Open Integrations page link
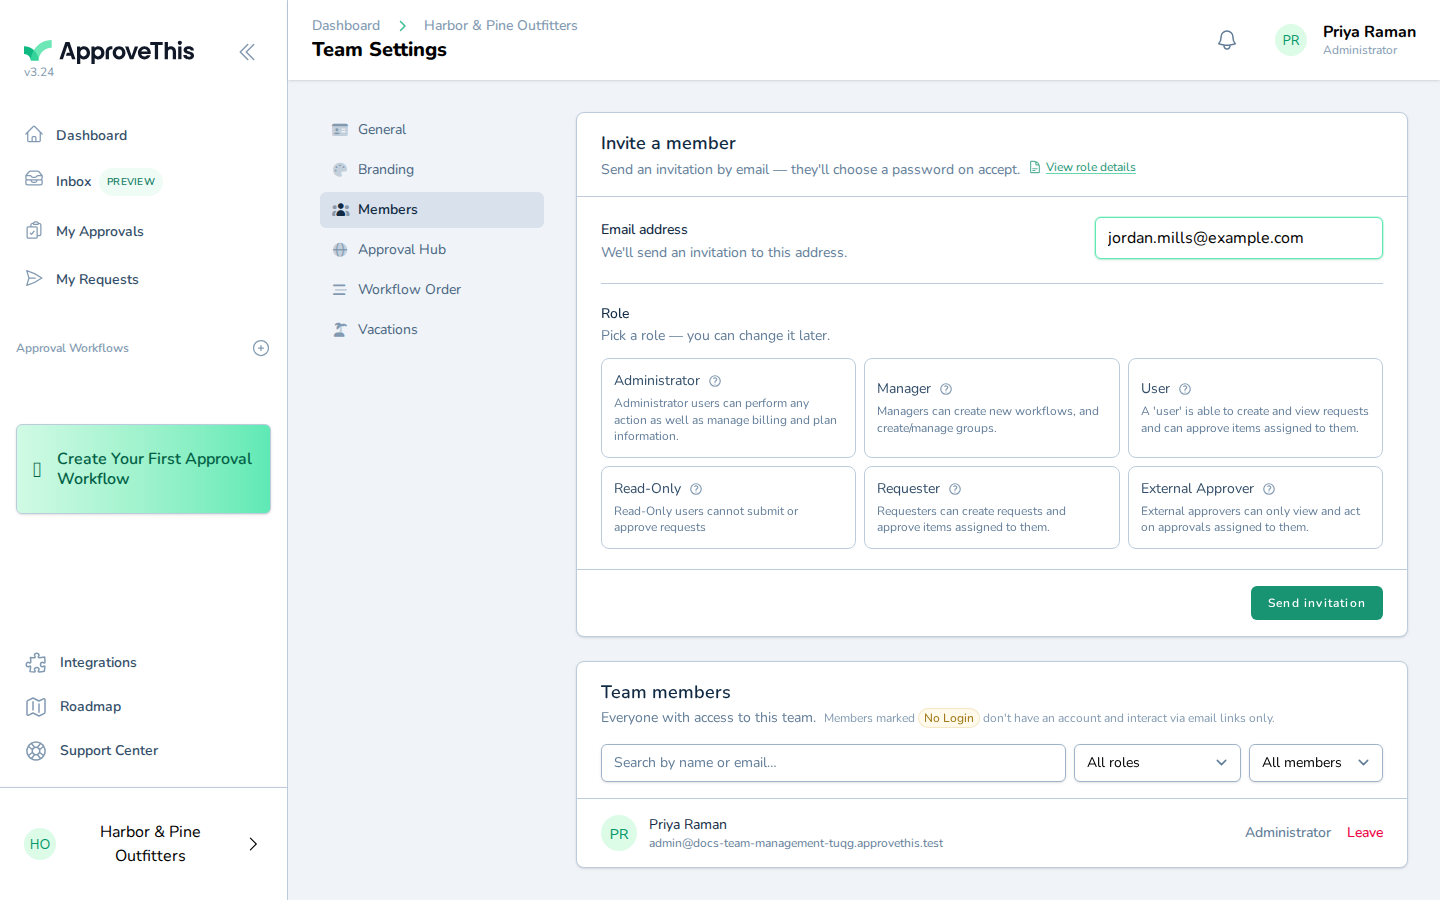The height and width of the screenshot is (900, 1440). tap(98, 662)
